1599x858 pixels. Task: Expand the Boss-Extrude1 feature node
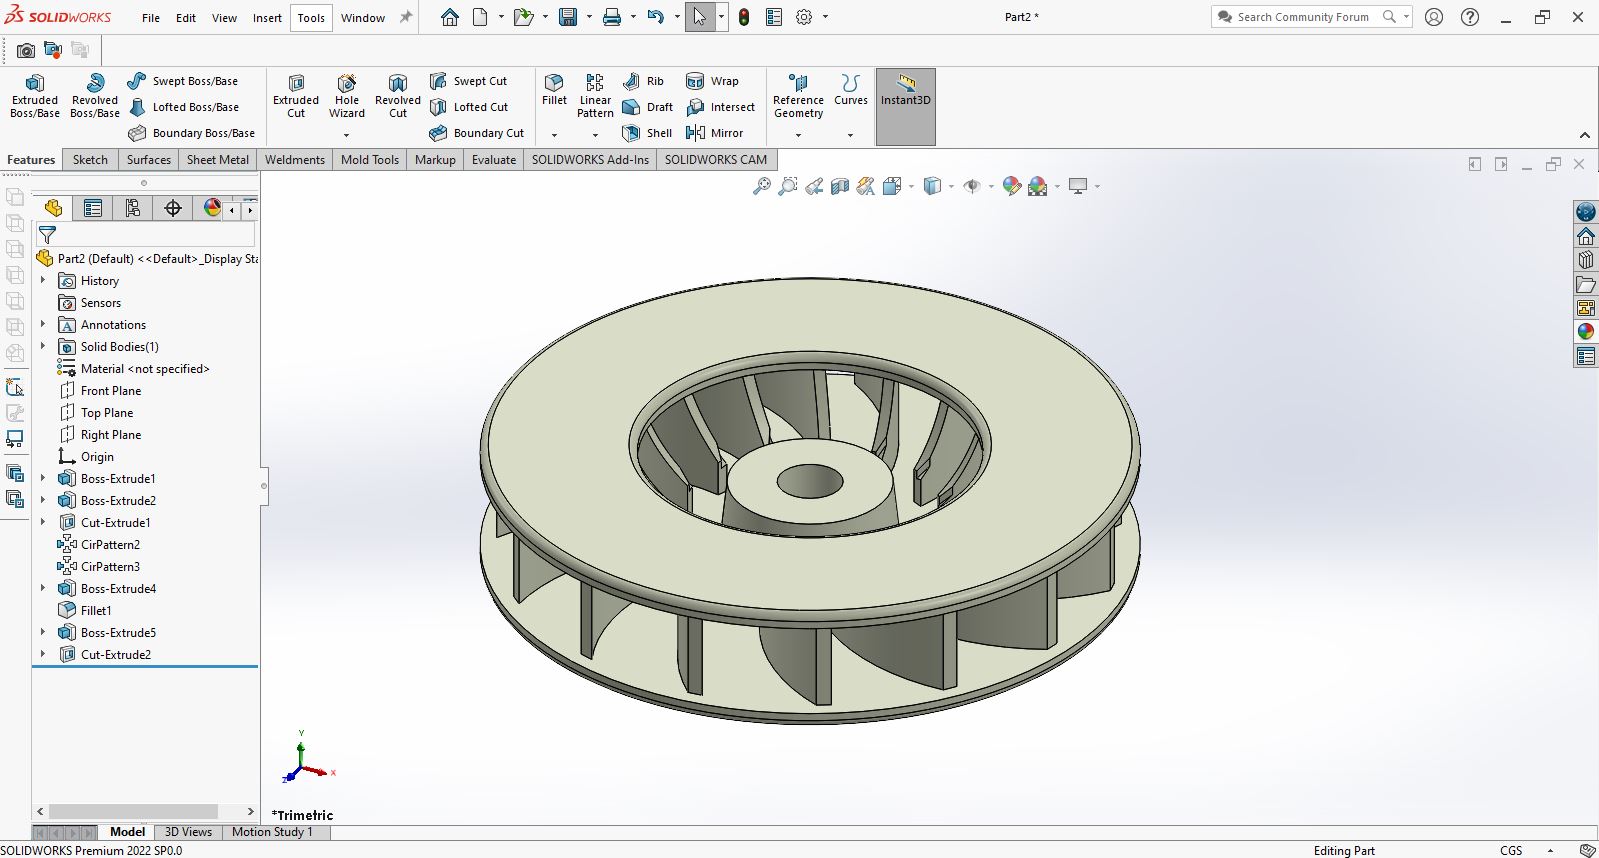[43, 478]
